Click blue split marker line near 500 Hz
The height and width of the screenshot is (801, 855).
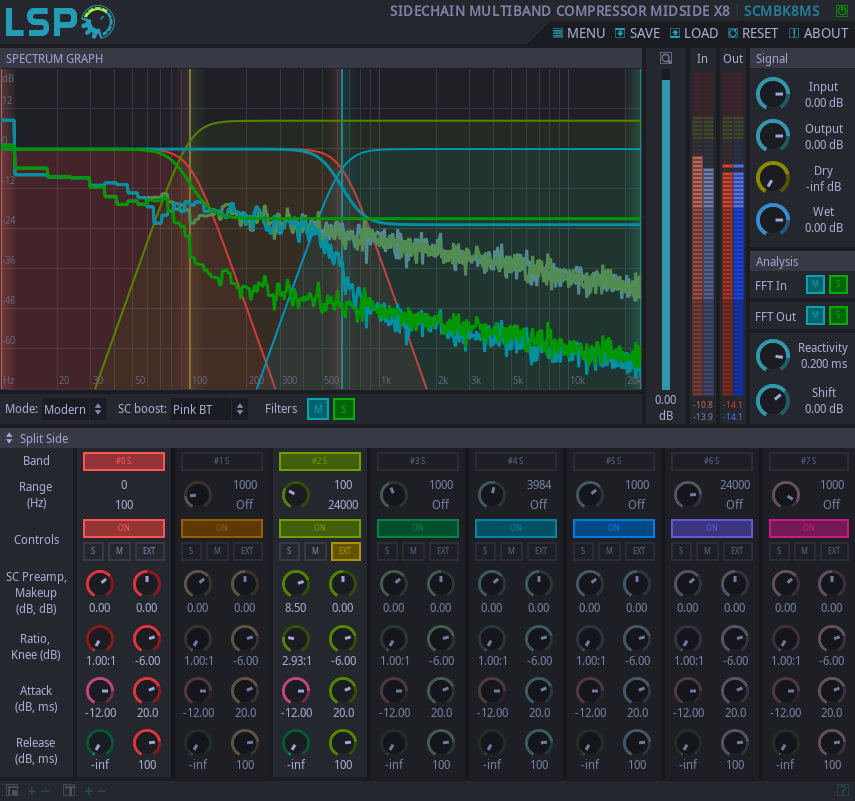click(x=342, y=229)
